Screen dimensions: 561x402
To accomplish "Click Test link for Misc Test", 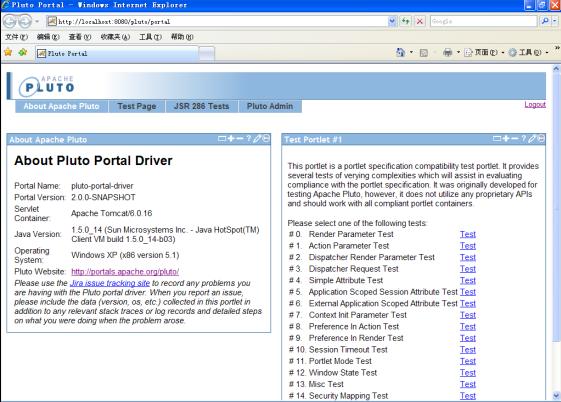I will pos(468,384).
